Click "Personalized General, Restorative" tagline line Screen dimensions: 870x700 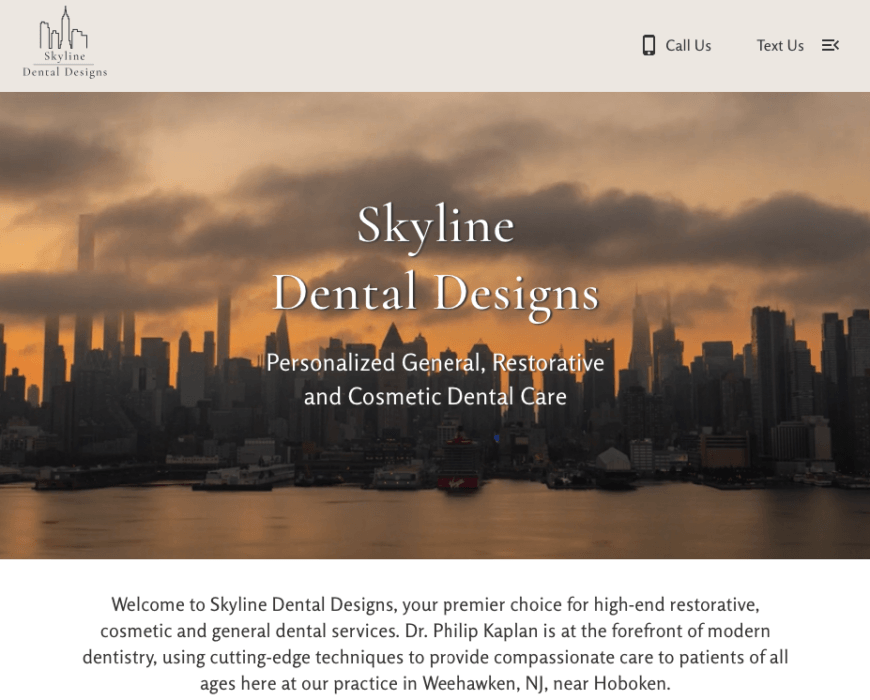[x=436, y=363]
